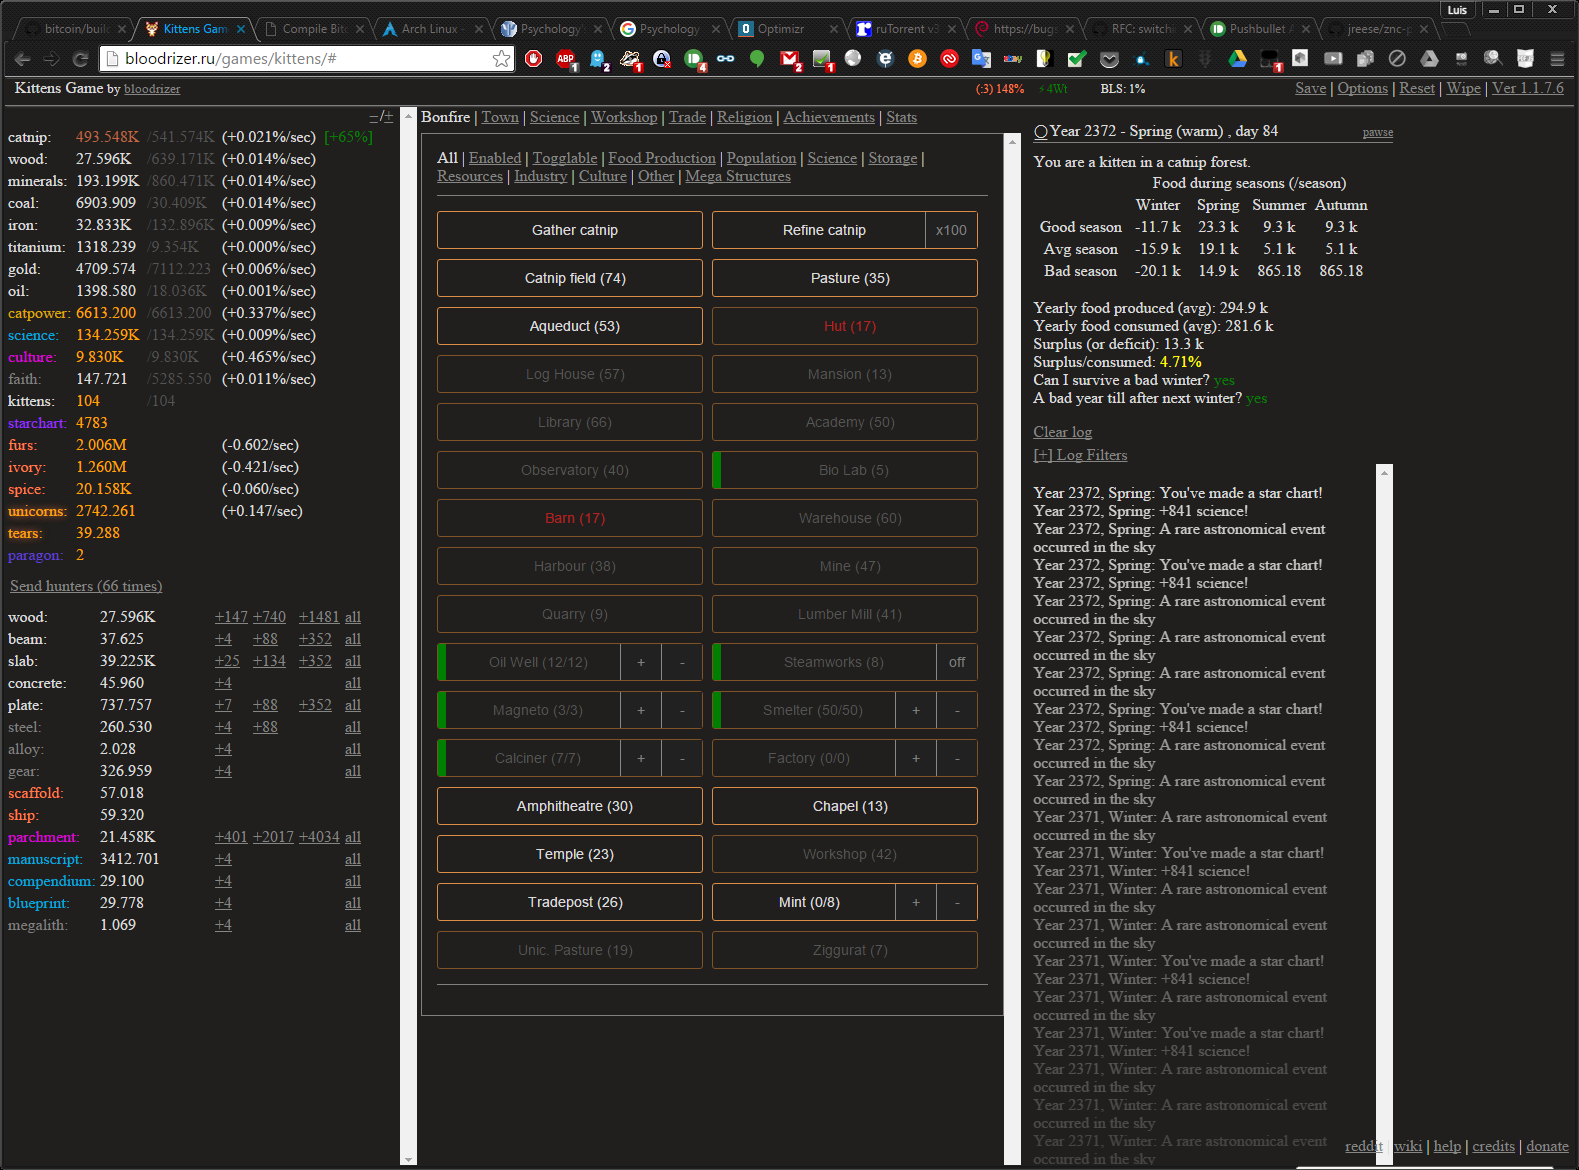Expand the Log Filters section
Viewport: 1579px width, 1170px height.
click(x=1080, y=455)
